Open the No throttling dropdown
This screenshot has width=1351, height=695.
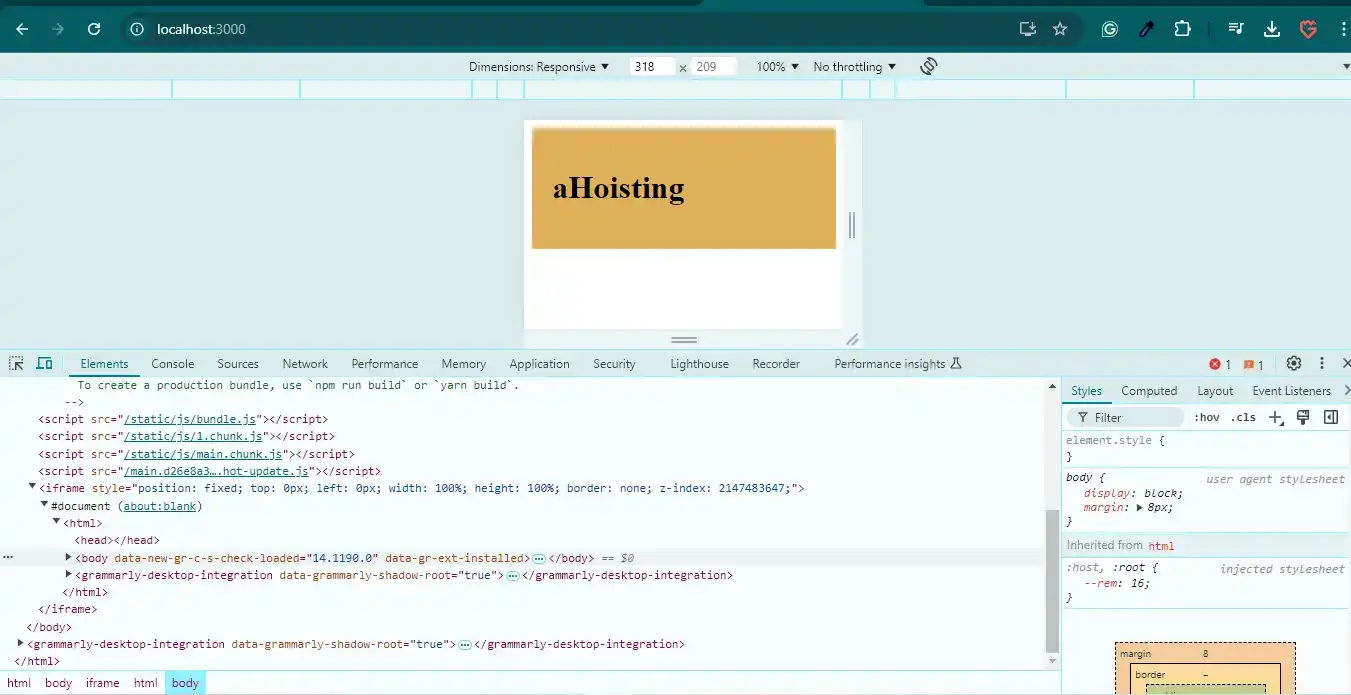pos(854,67)
